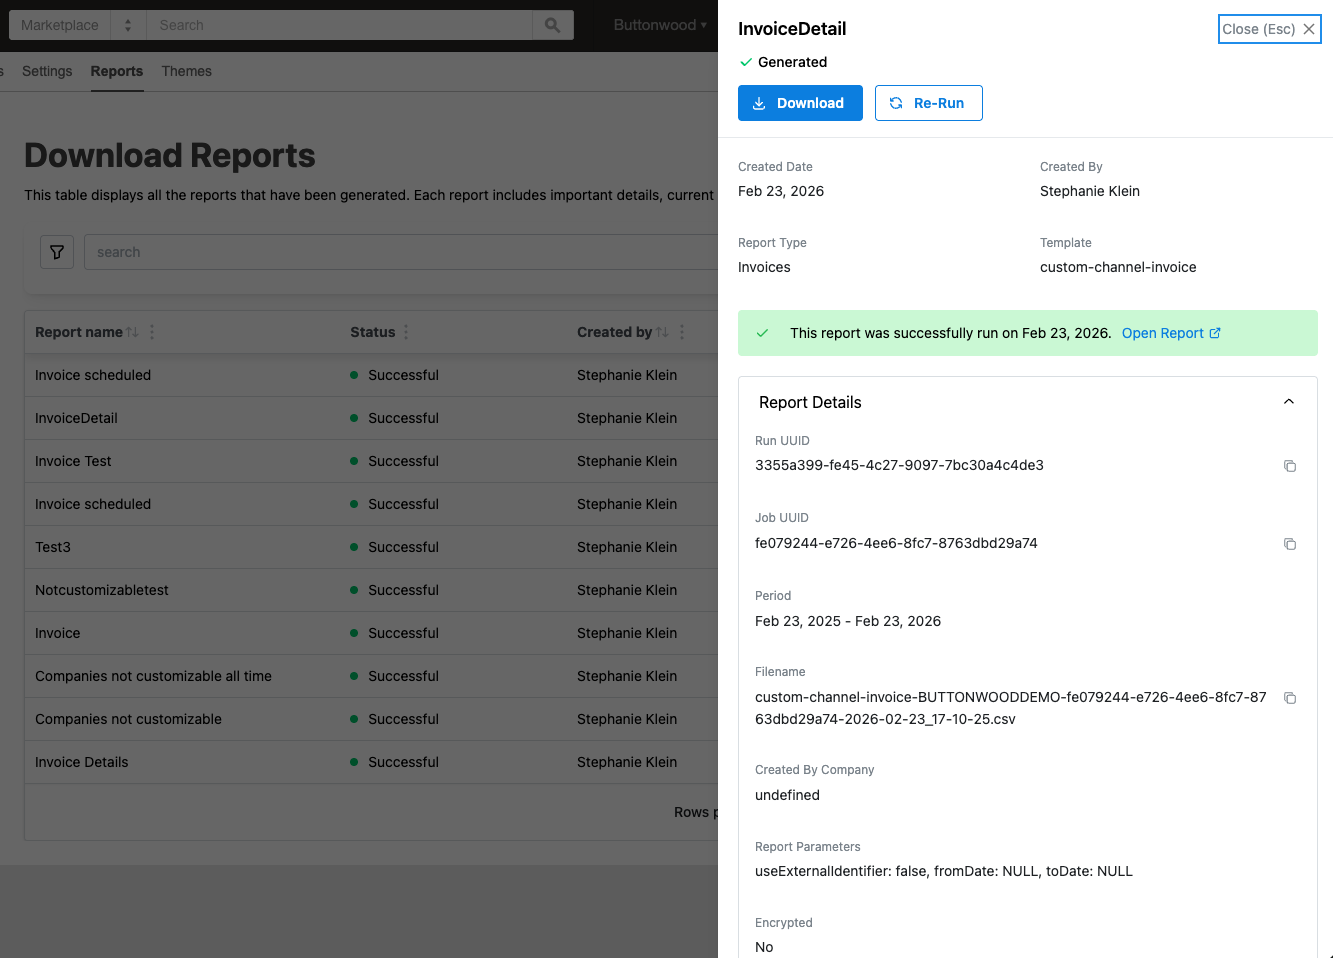This screenshot has width=1333, height=958.
Task: Expand the Buttonwood account dropdown
Action: pyautogui.click(x=660, y=25)
